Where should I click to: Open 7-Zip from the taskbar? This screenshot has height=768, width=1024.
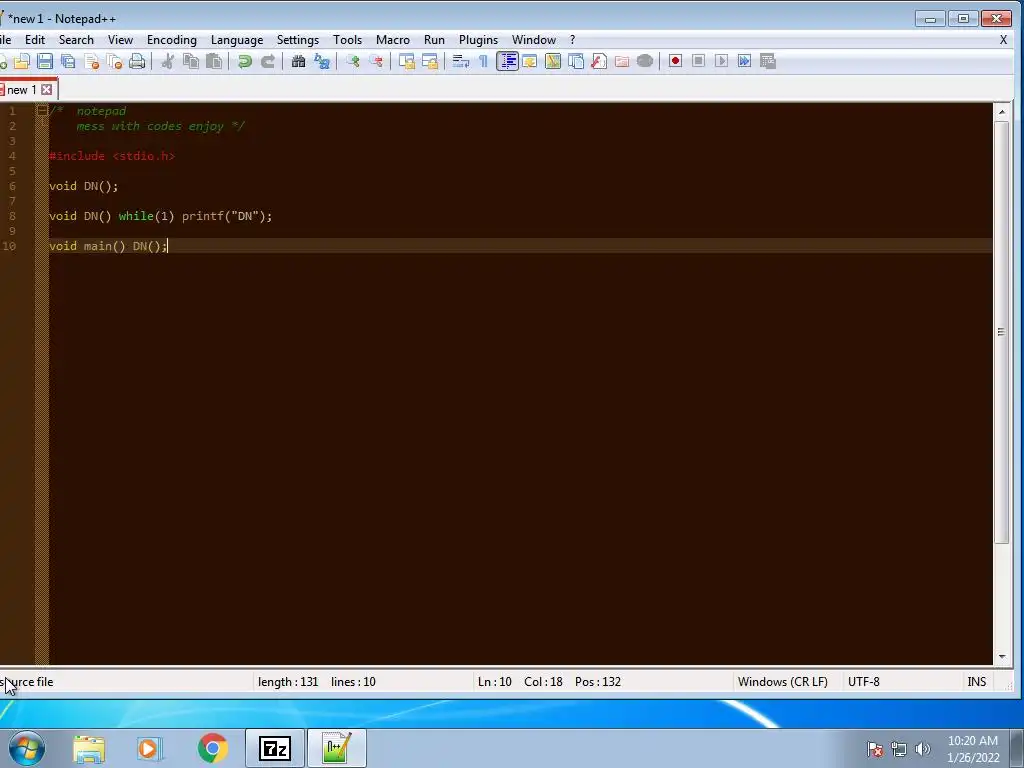274,748
